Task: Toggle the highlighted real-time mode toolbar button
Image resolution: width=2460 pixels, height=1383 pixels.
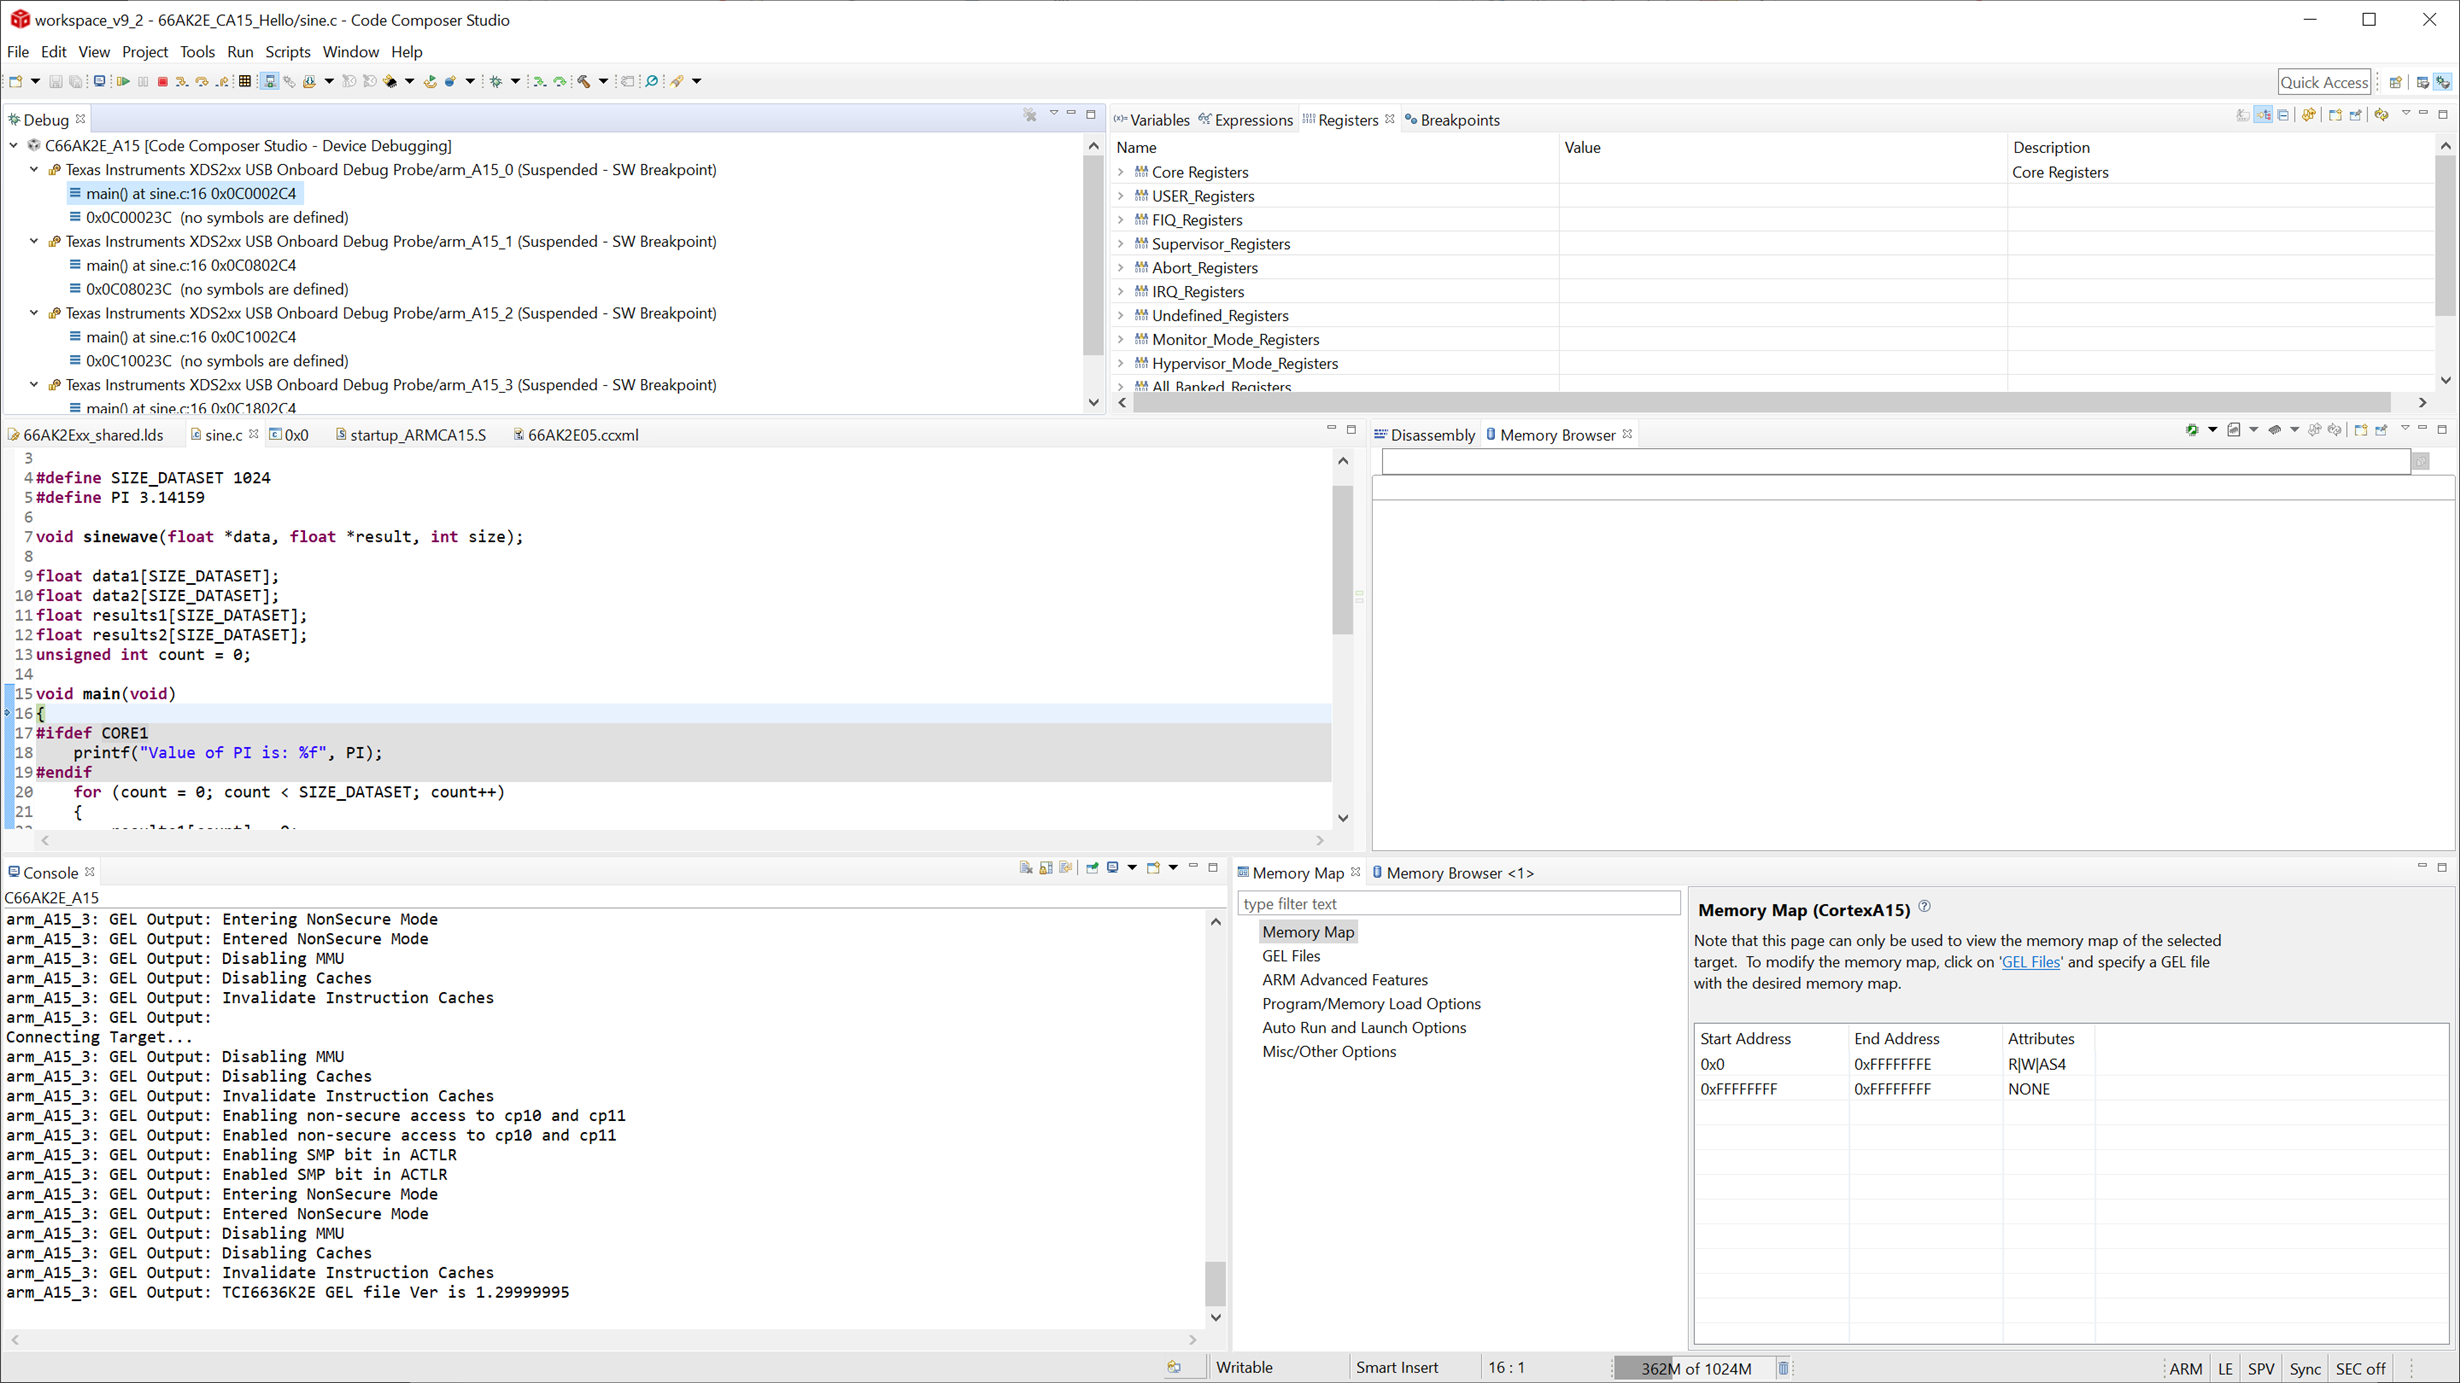Action: point(269,81)
